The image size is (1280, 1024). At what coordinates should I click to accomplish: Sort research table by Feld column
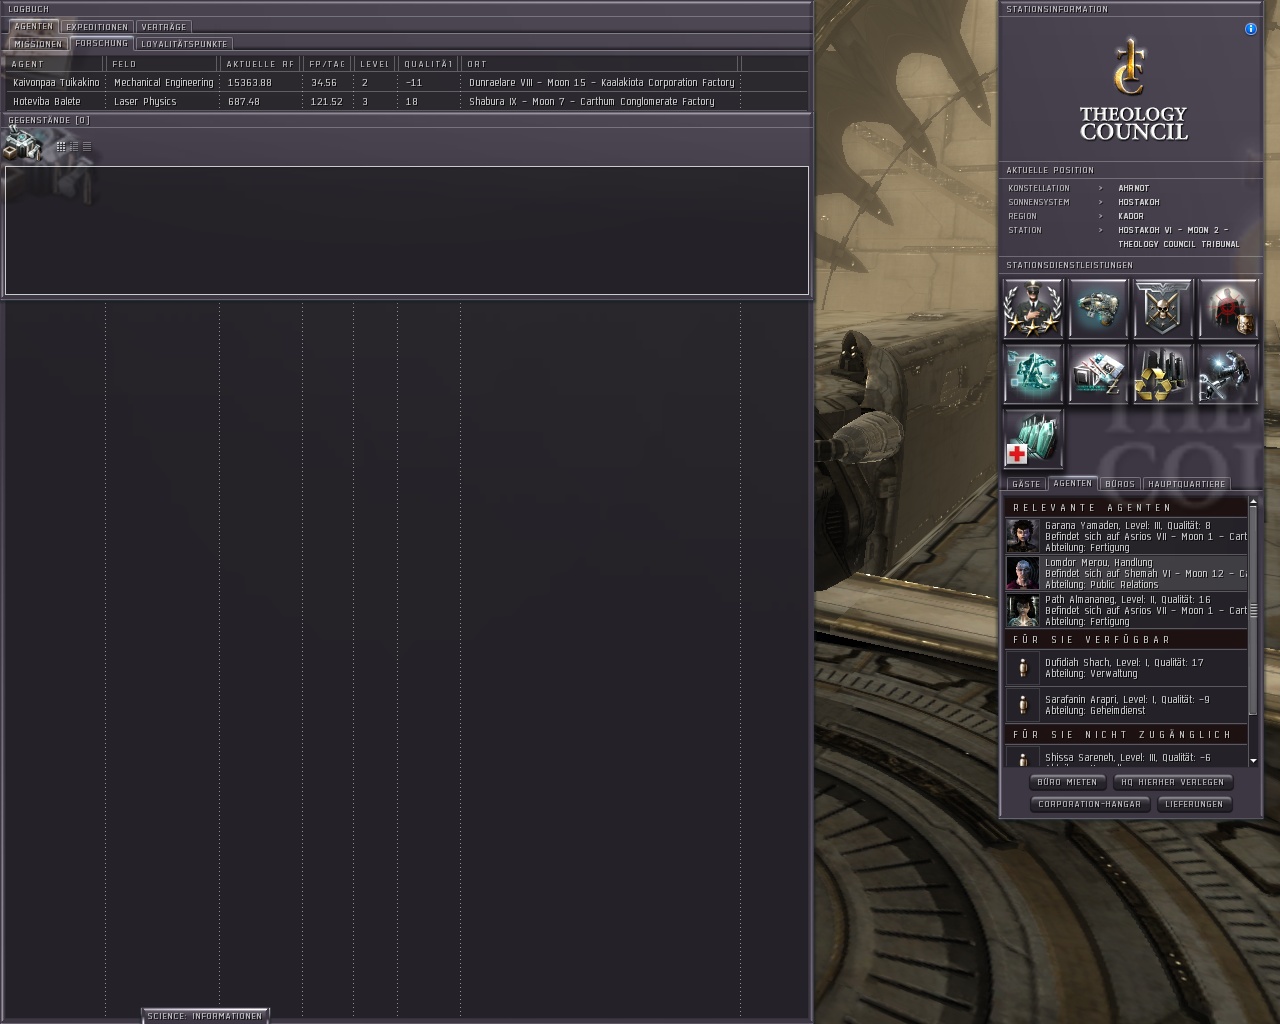coord(163,64)
